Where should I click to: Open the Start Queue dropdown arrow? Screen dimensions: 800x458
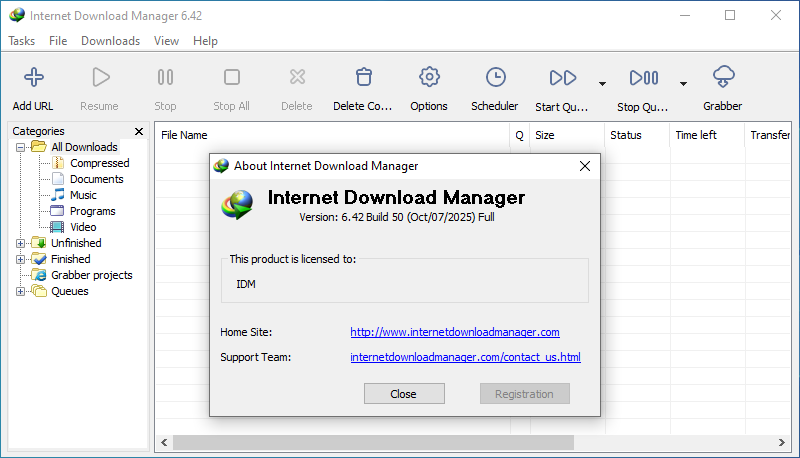[x=603, y=84]
